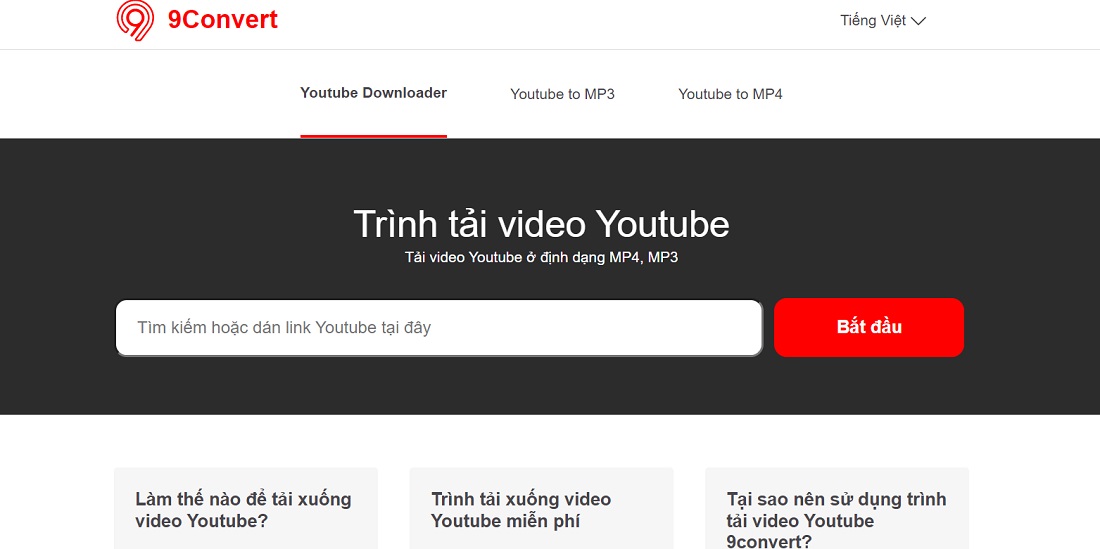Click the card heading Làm thế nào để tải xuống video Youtube?
This screenshot has height=549, width=1100.
coord(243,510)
